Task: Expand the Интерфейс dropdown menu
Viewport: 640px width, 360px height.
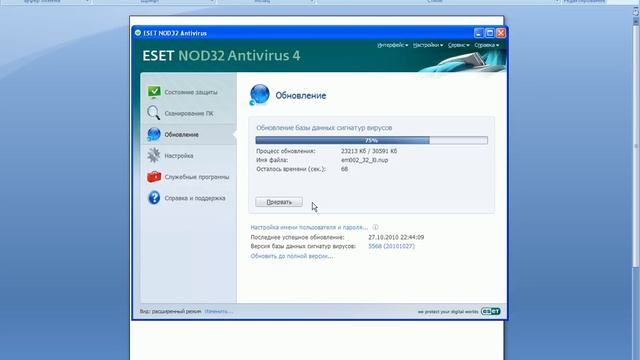Action: coord(392,45)
